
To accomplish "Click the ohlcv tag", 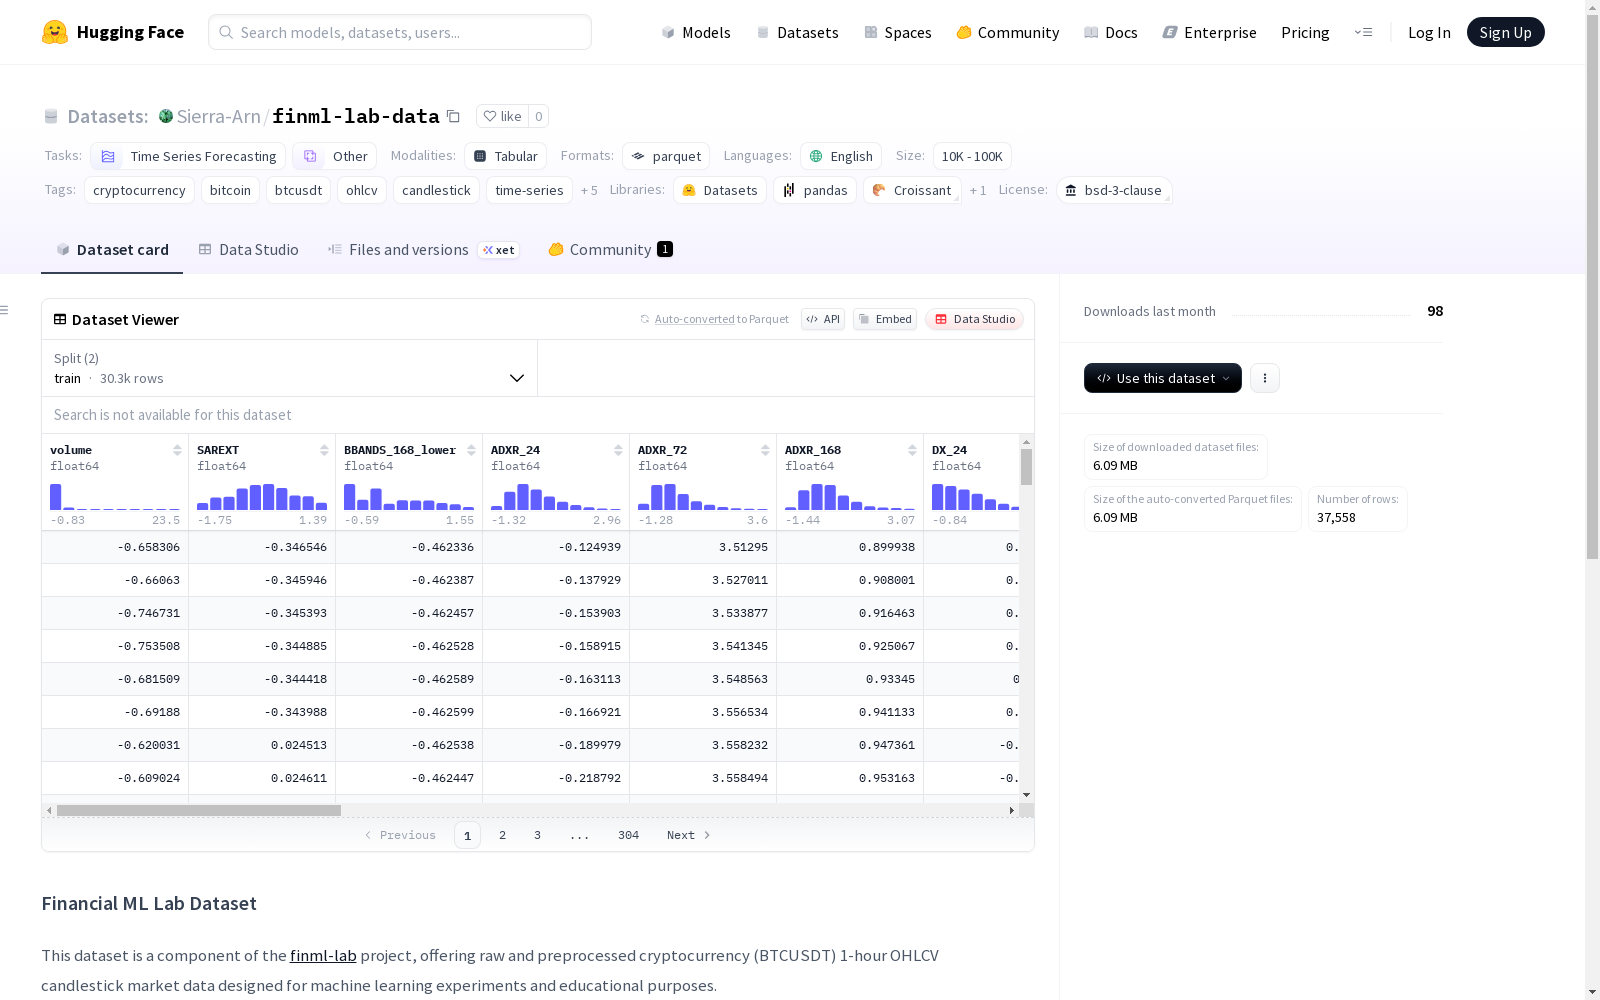I will click(x=362, y=190).
